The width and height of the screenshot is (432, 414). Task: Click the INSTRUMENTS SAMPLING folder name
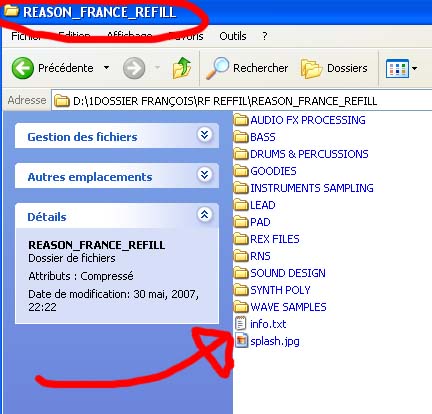click(x=312, y=188)
